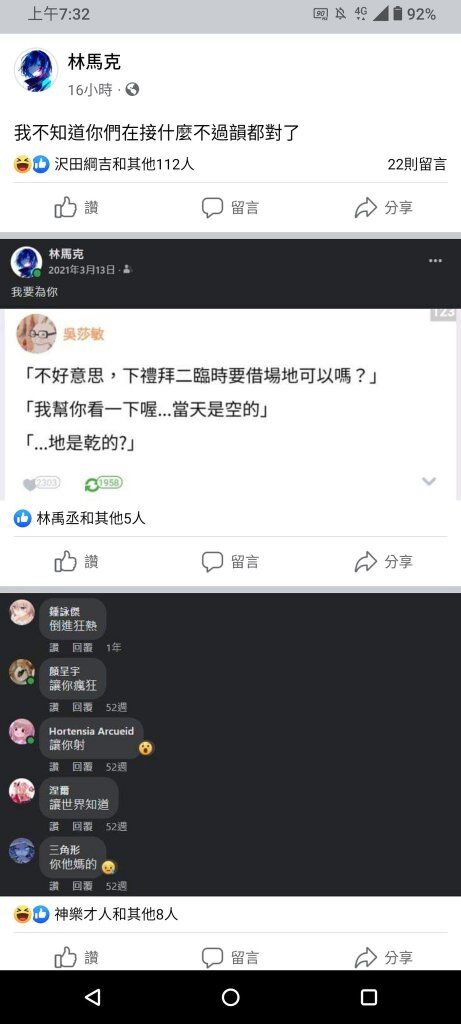Viewport: 461px width, 1024px height.
Task: Open the tweet screenshot by 吳莎敏
Action: click(230, 405)
